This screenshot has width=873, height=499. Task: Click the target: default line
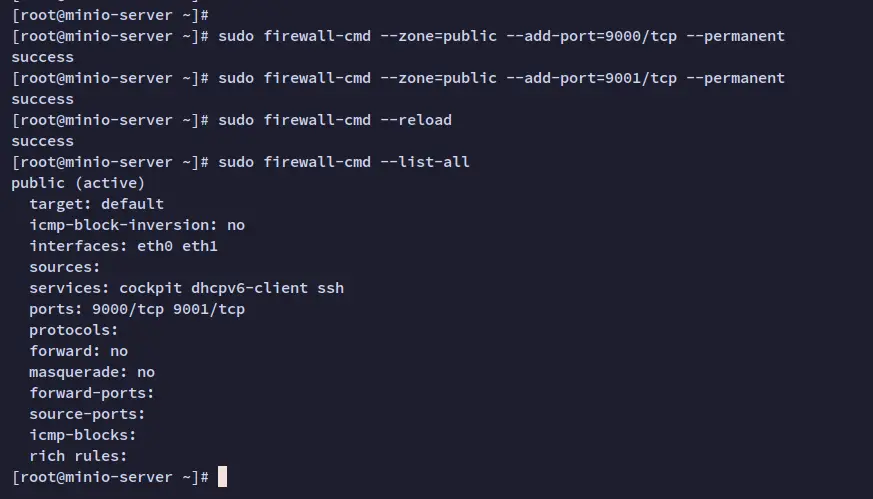click(x=96, y=204)
